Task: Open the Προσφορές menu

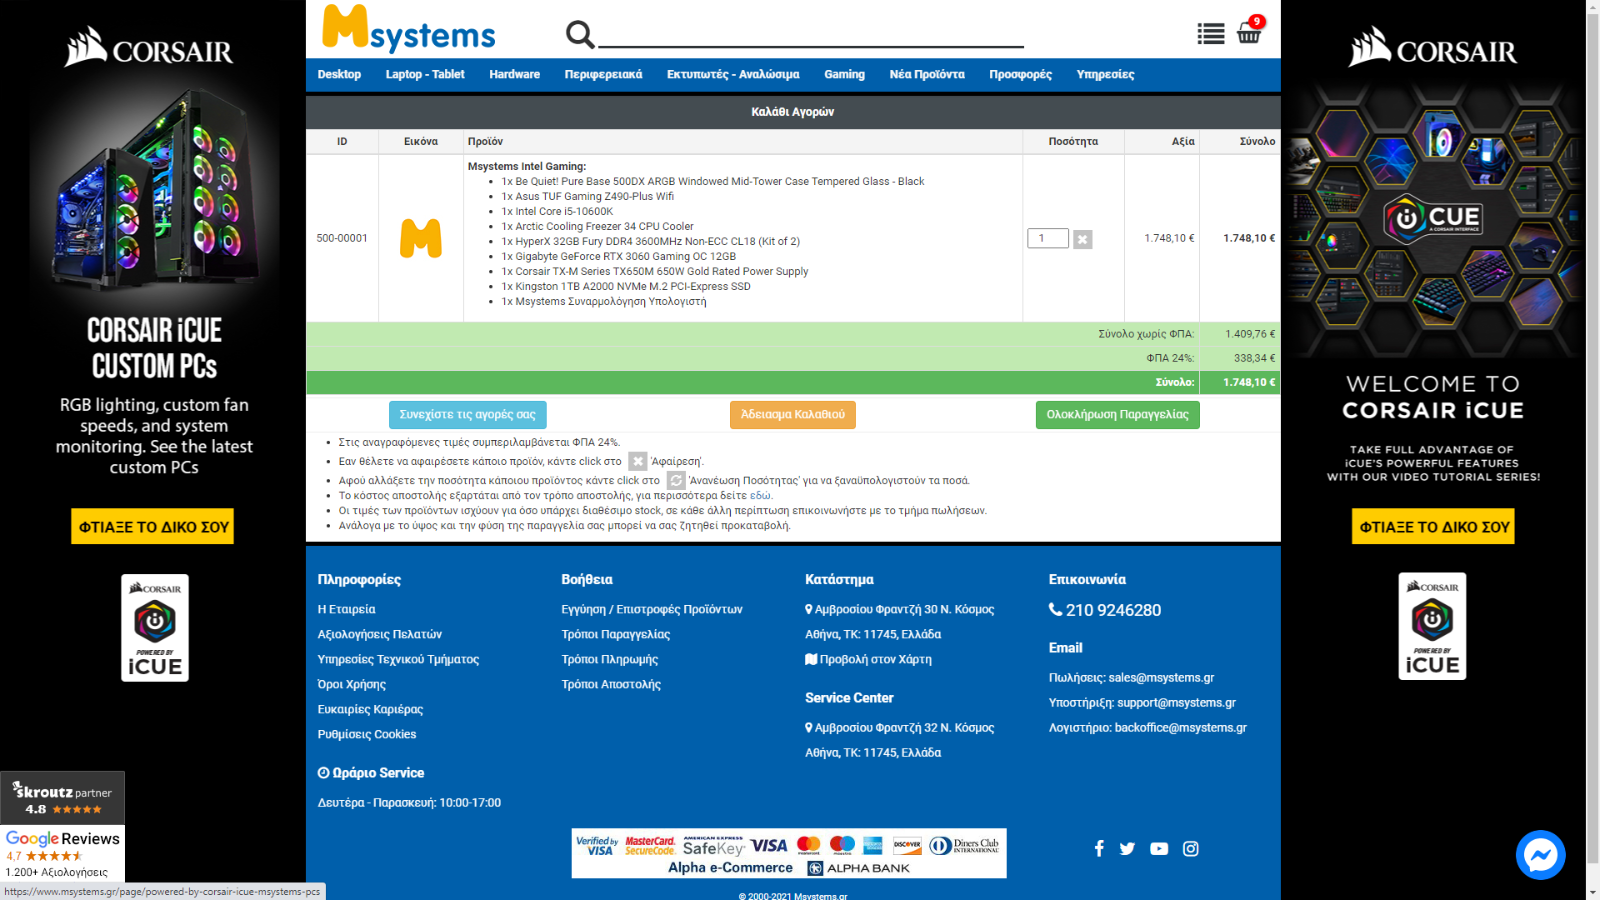Action: tap(1020, 74)
